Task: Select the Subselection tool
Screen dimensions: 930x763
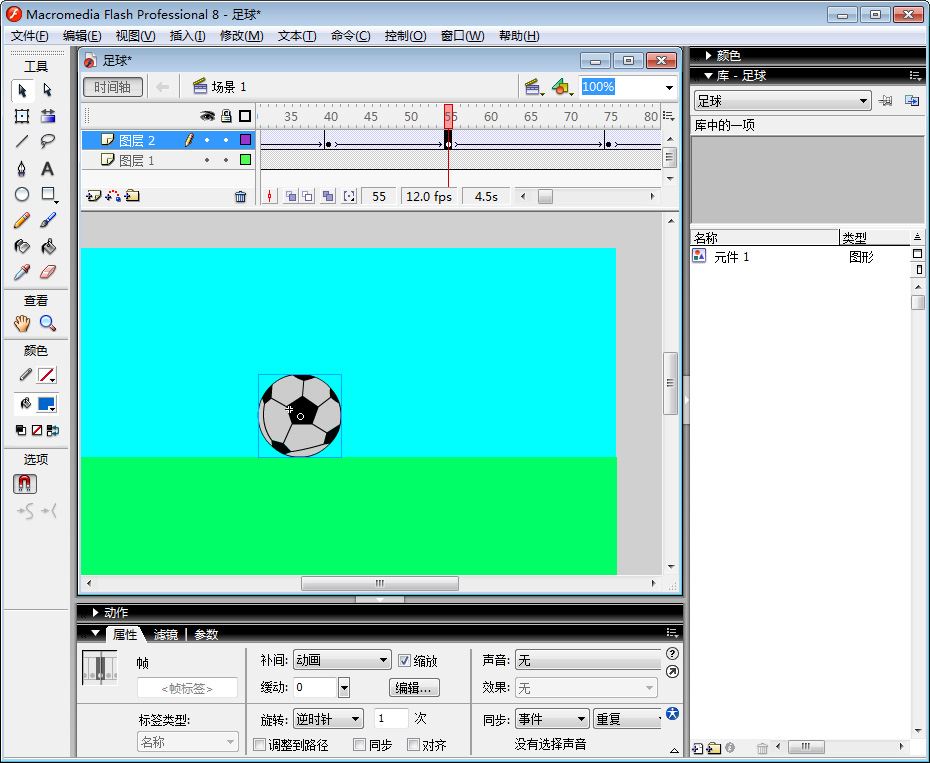Action: coord(47,90)
